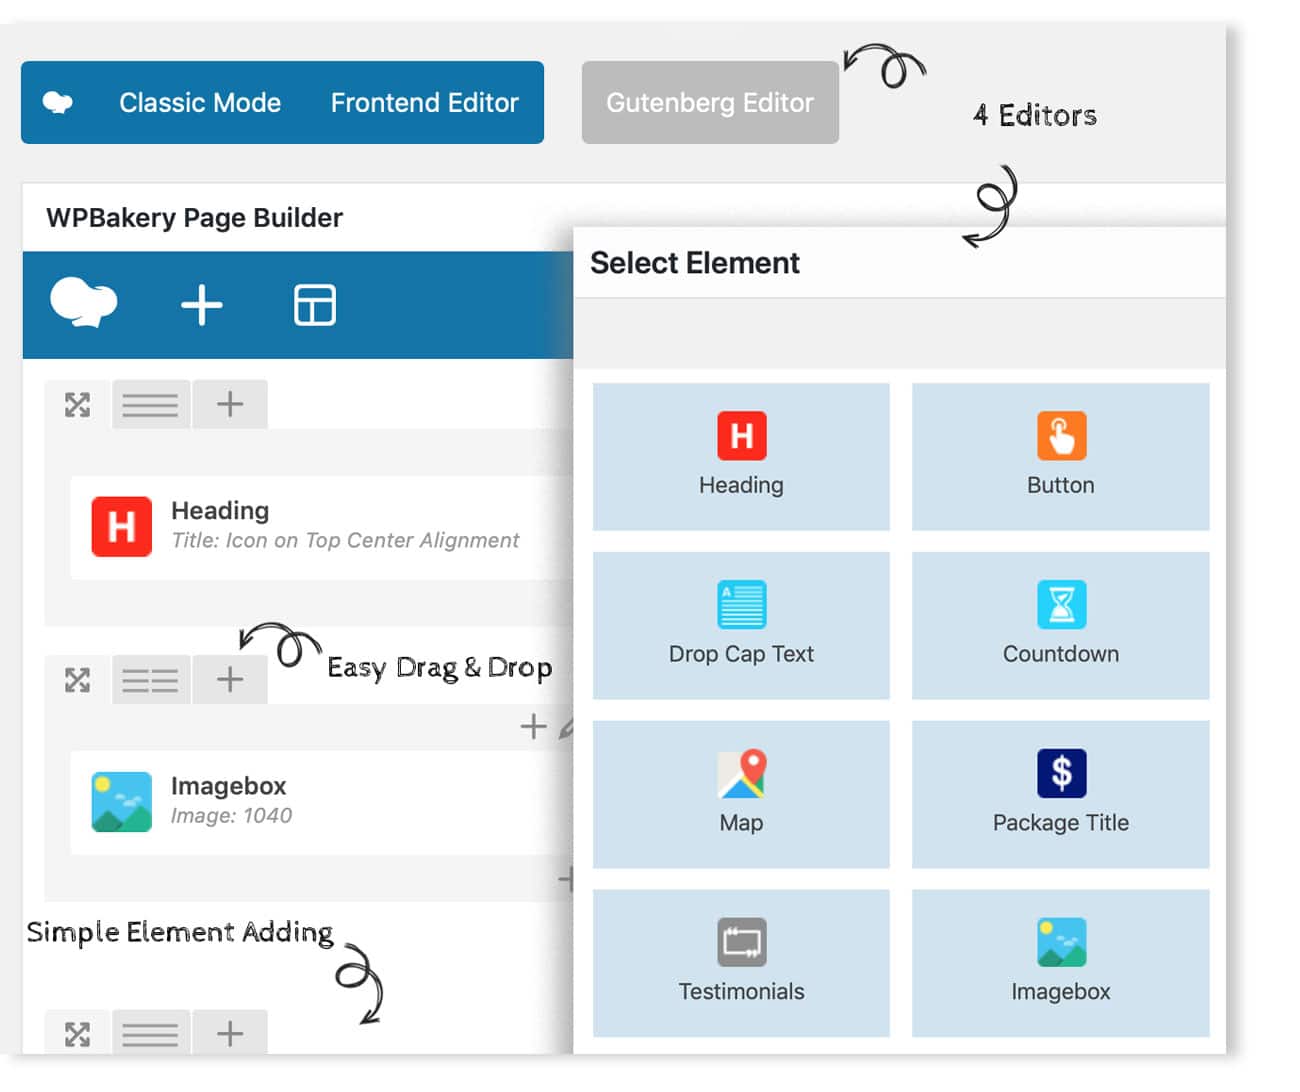Click the WPBakery Page Builder title
This screenshot has width=1300, height=1092.
pyautogui.click(x=194, y=218)
